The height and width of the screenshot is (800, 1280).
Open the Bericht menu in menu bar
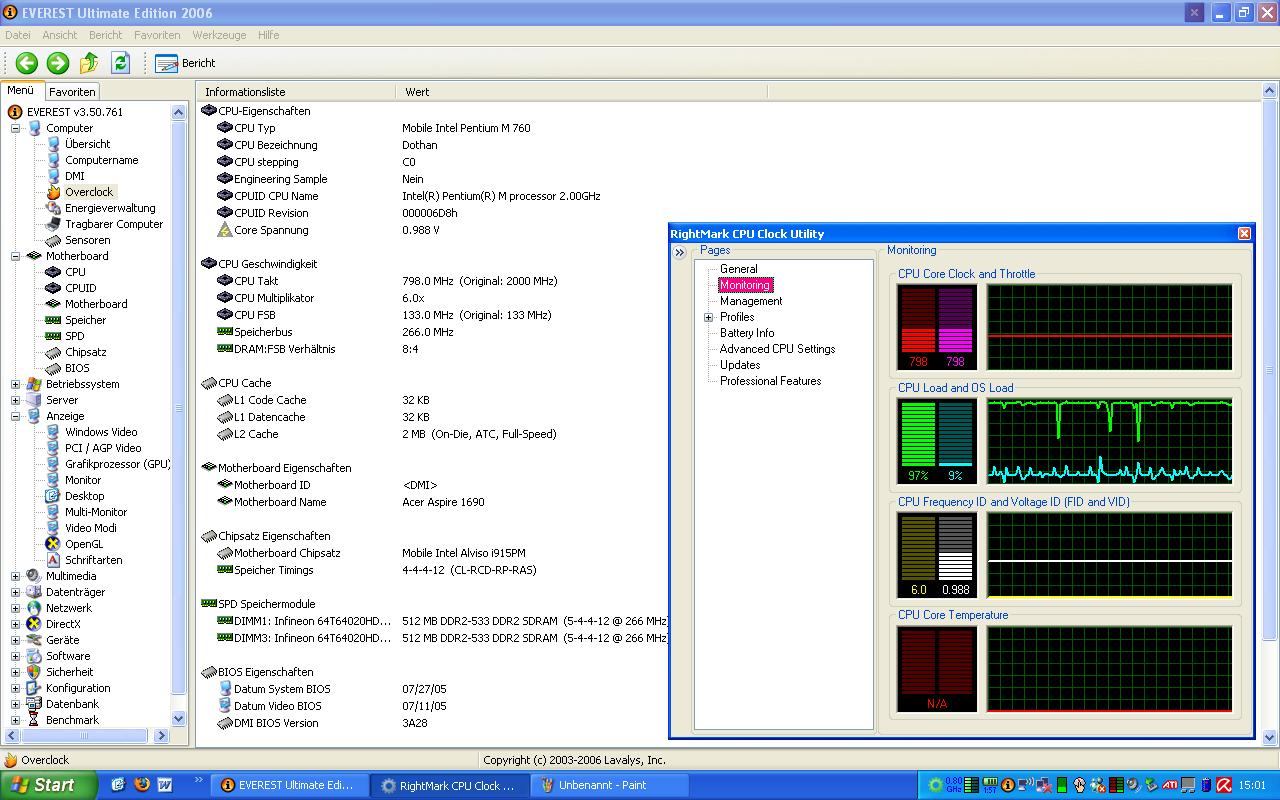[x=105, y=35]
